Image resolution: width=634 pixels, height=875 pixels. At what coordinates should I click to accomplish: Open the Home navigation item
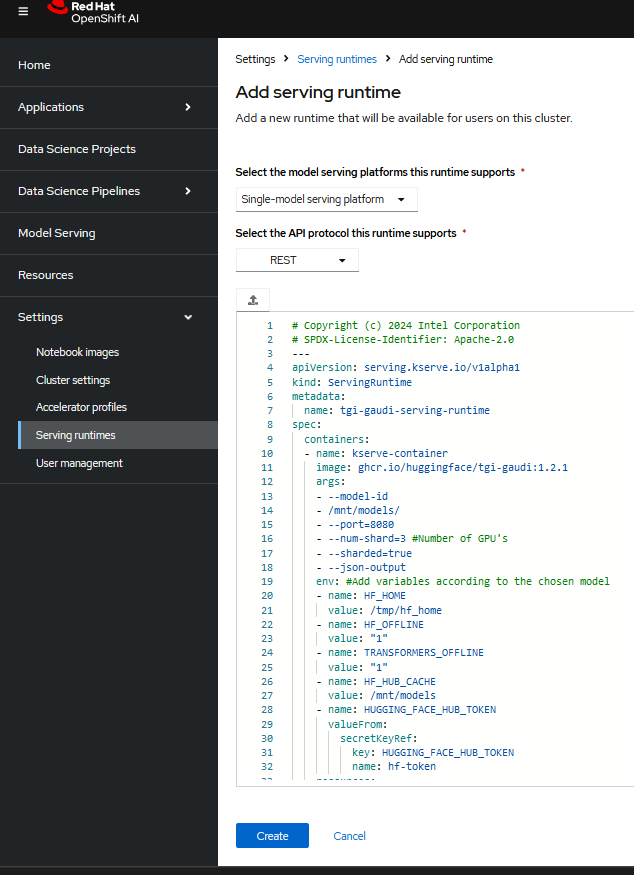point(34,65)
